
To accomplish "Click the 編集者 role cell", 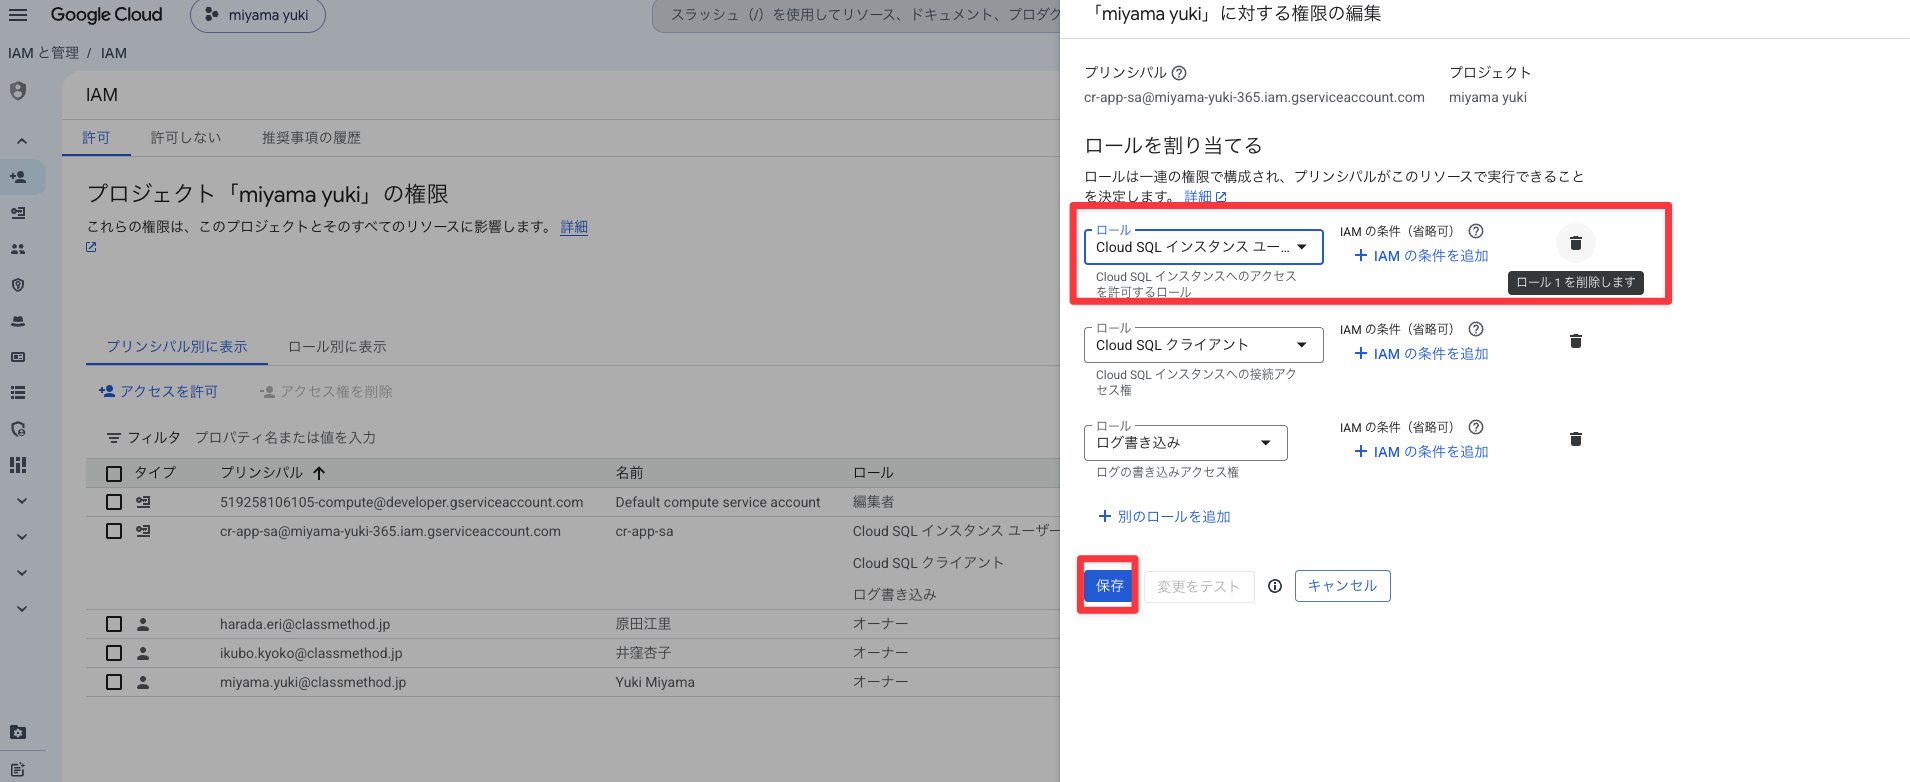I will (873, 502).
